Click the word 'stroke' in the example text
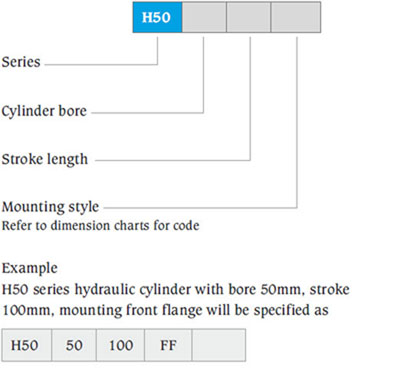Screen dimensions: 400x368 tap(330, 289)
